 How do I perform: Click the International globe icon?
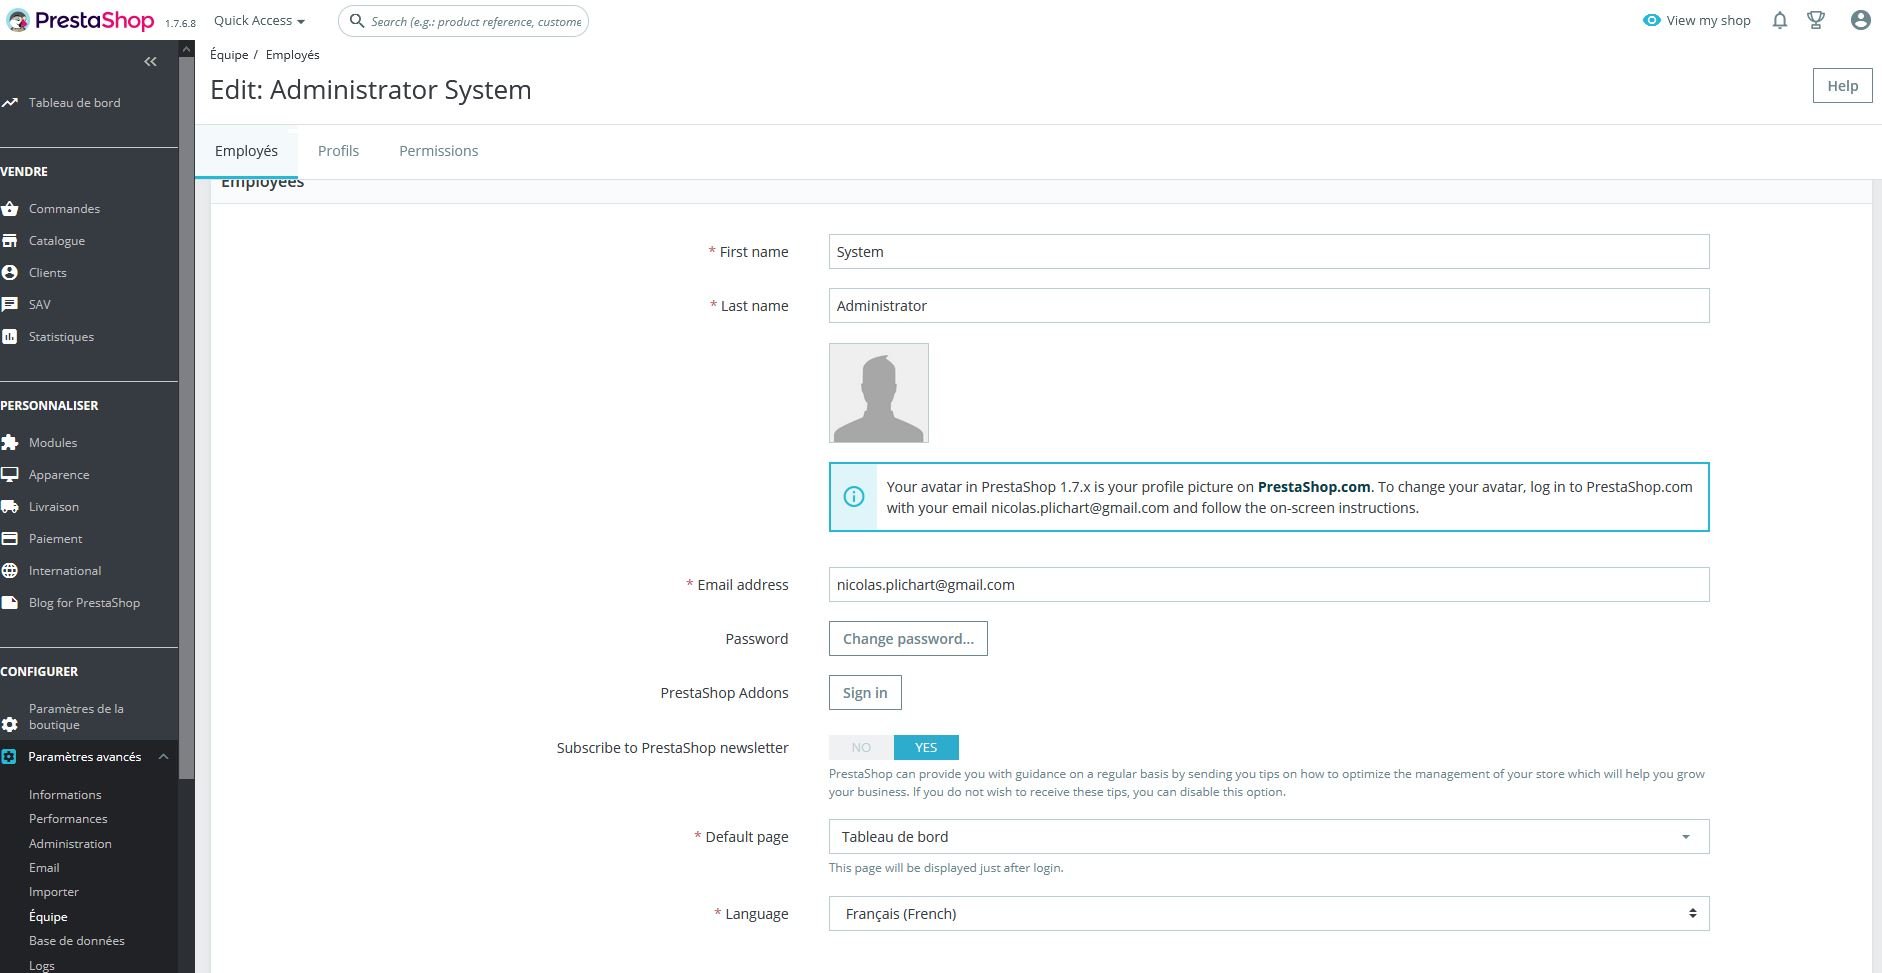[x=10, y=571]
